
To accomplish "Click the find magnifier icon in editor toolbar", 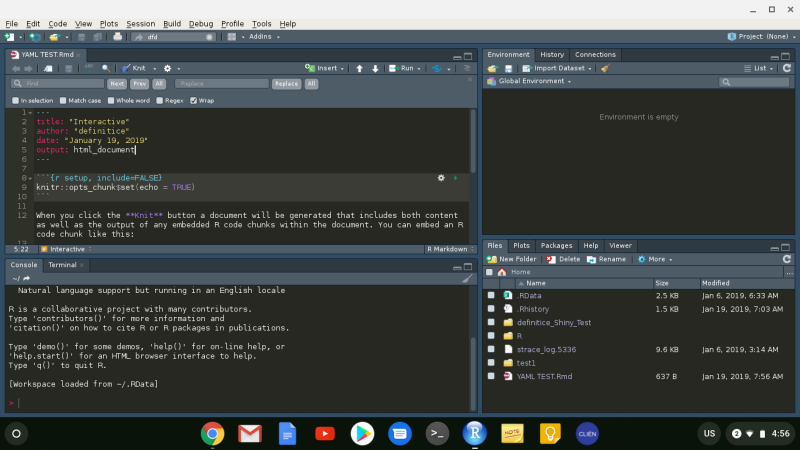I will (x=105, y=68).
